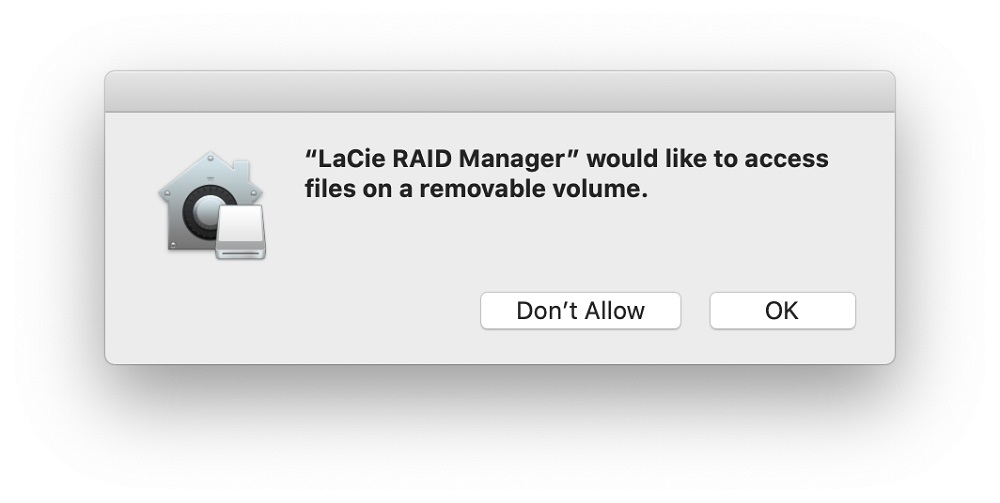Click the word "Don't" on the left button

pos(547,310)
